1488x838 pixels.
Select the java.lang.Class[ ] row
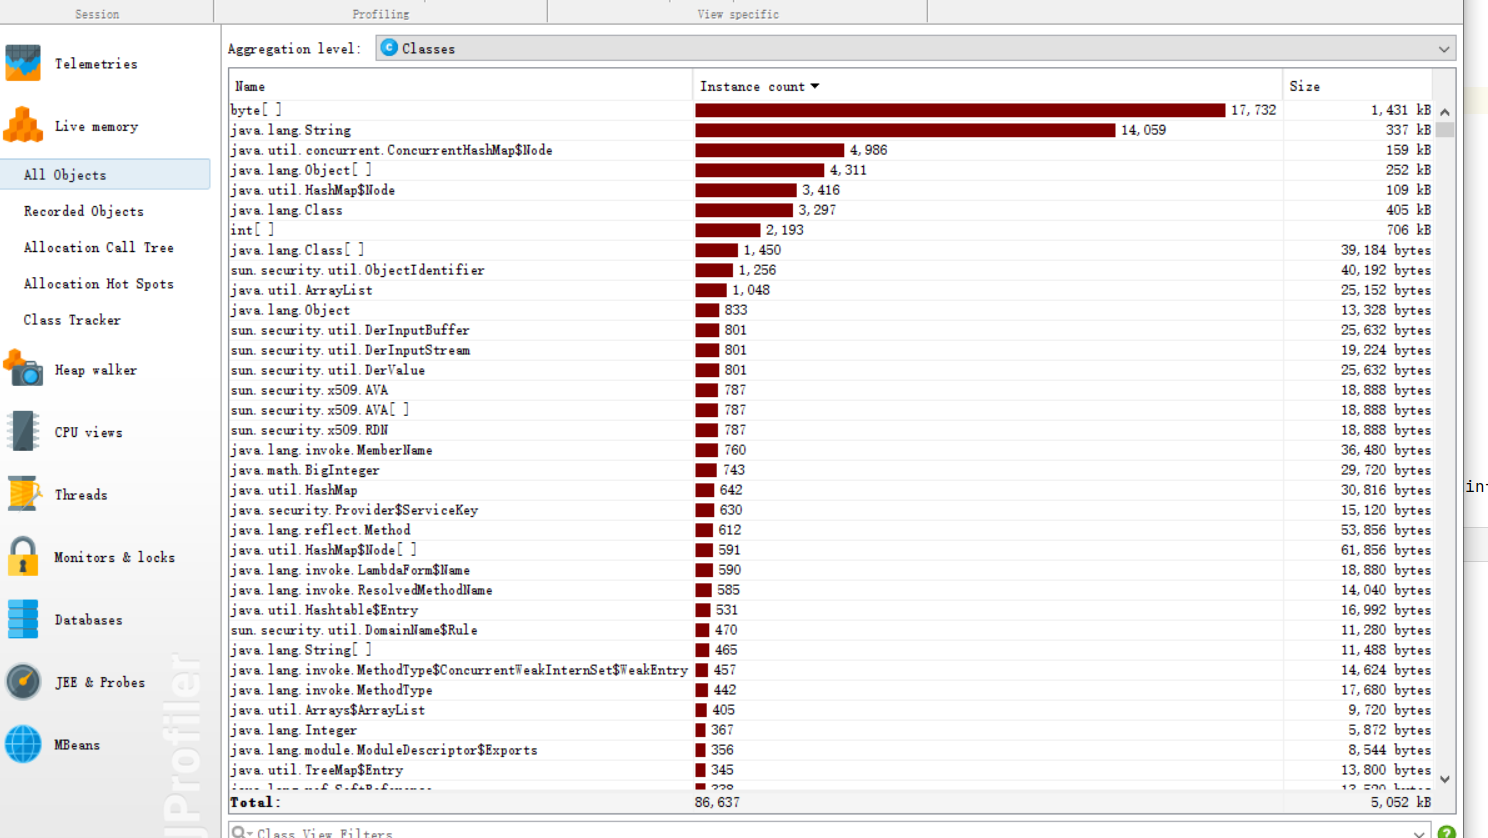click(831, 250)
